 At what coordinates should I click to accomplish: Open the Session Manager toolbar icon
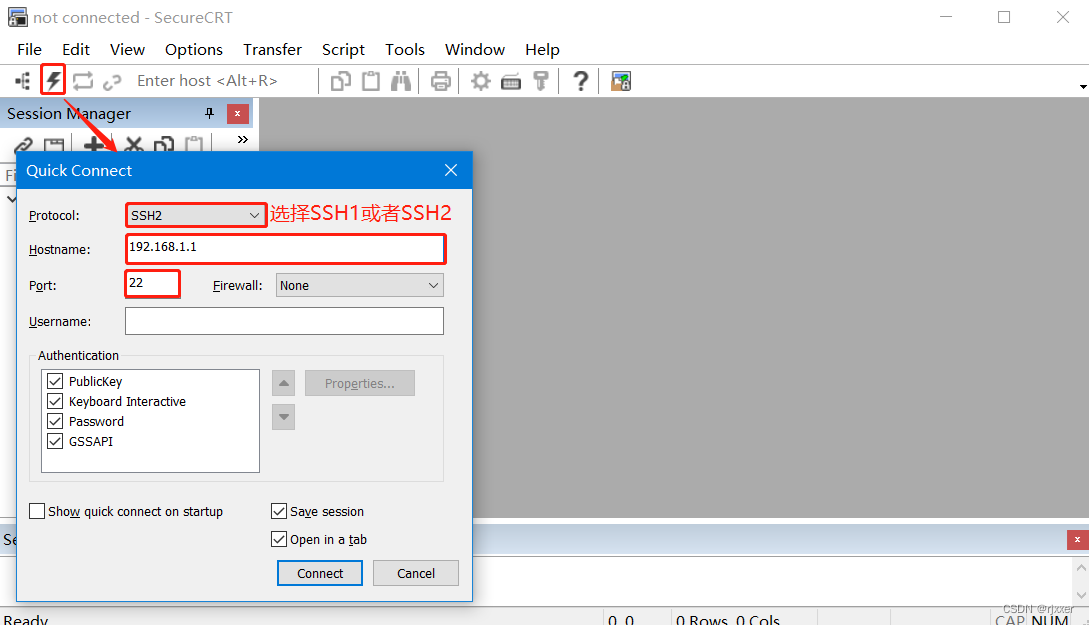tap(22, 81)
